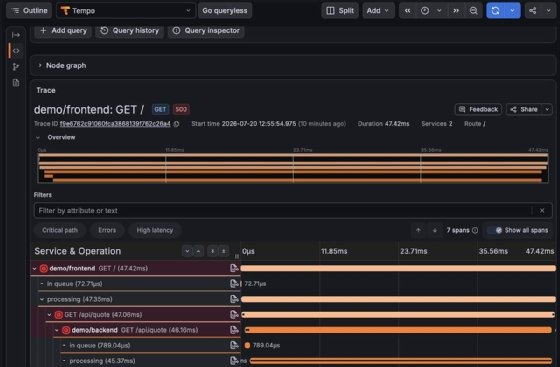Select the in queue (789.04µs) span row
This screenshot has height=367, width=560.
[150, 346]
